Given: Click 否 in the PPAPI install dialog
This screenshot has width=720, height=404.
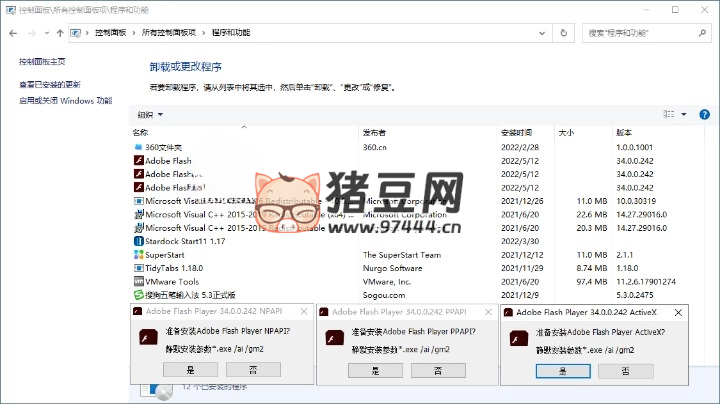Looking at the screenshot, I should tap(437, 369).
